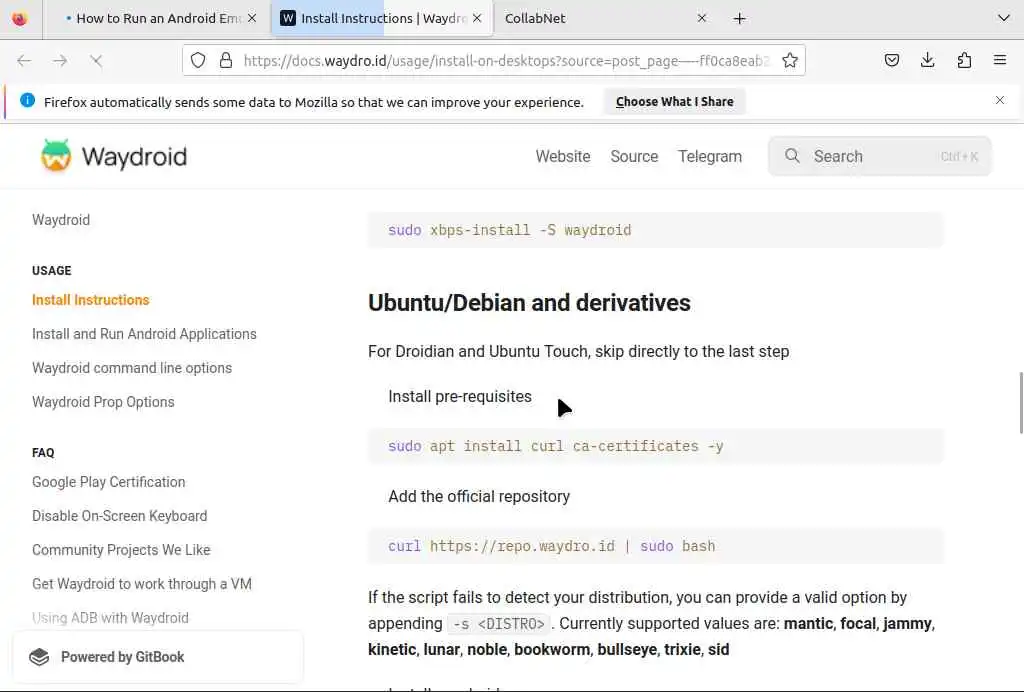Stop loading the page
Screen dimensions: 1024x692
[96, 61]
